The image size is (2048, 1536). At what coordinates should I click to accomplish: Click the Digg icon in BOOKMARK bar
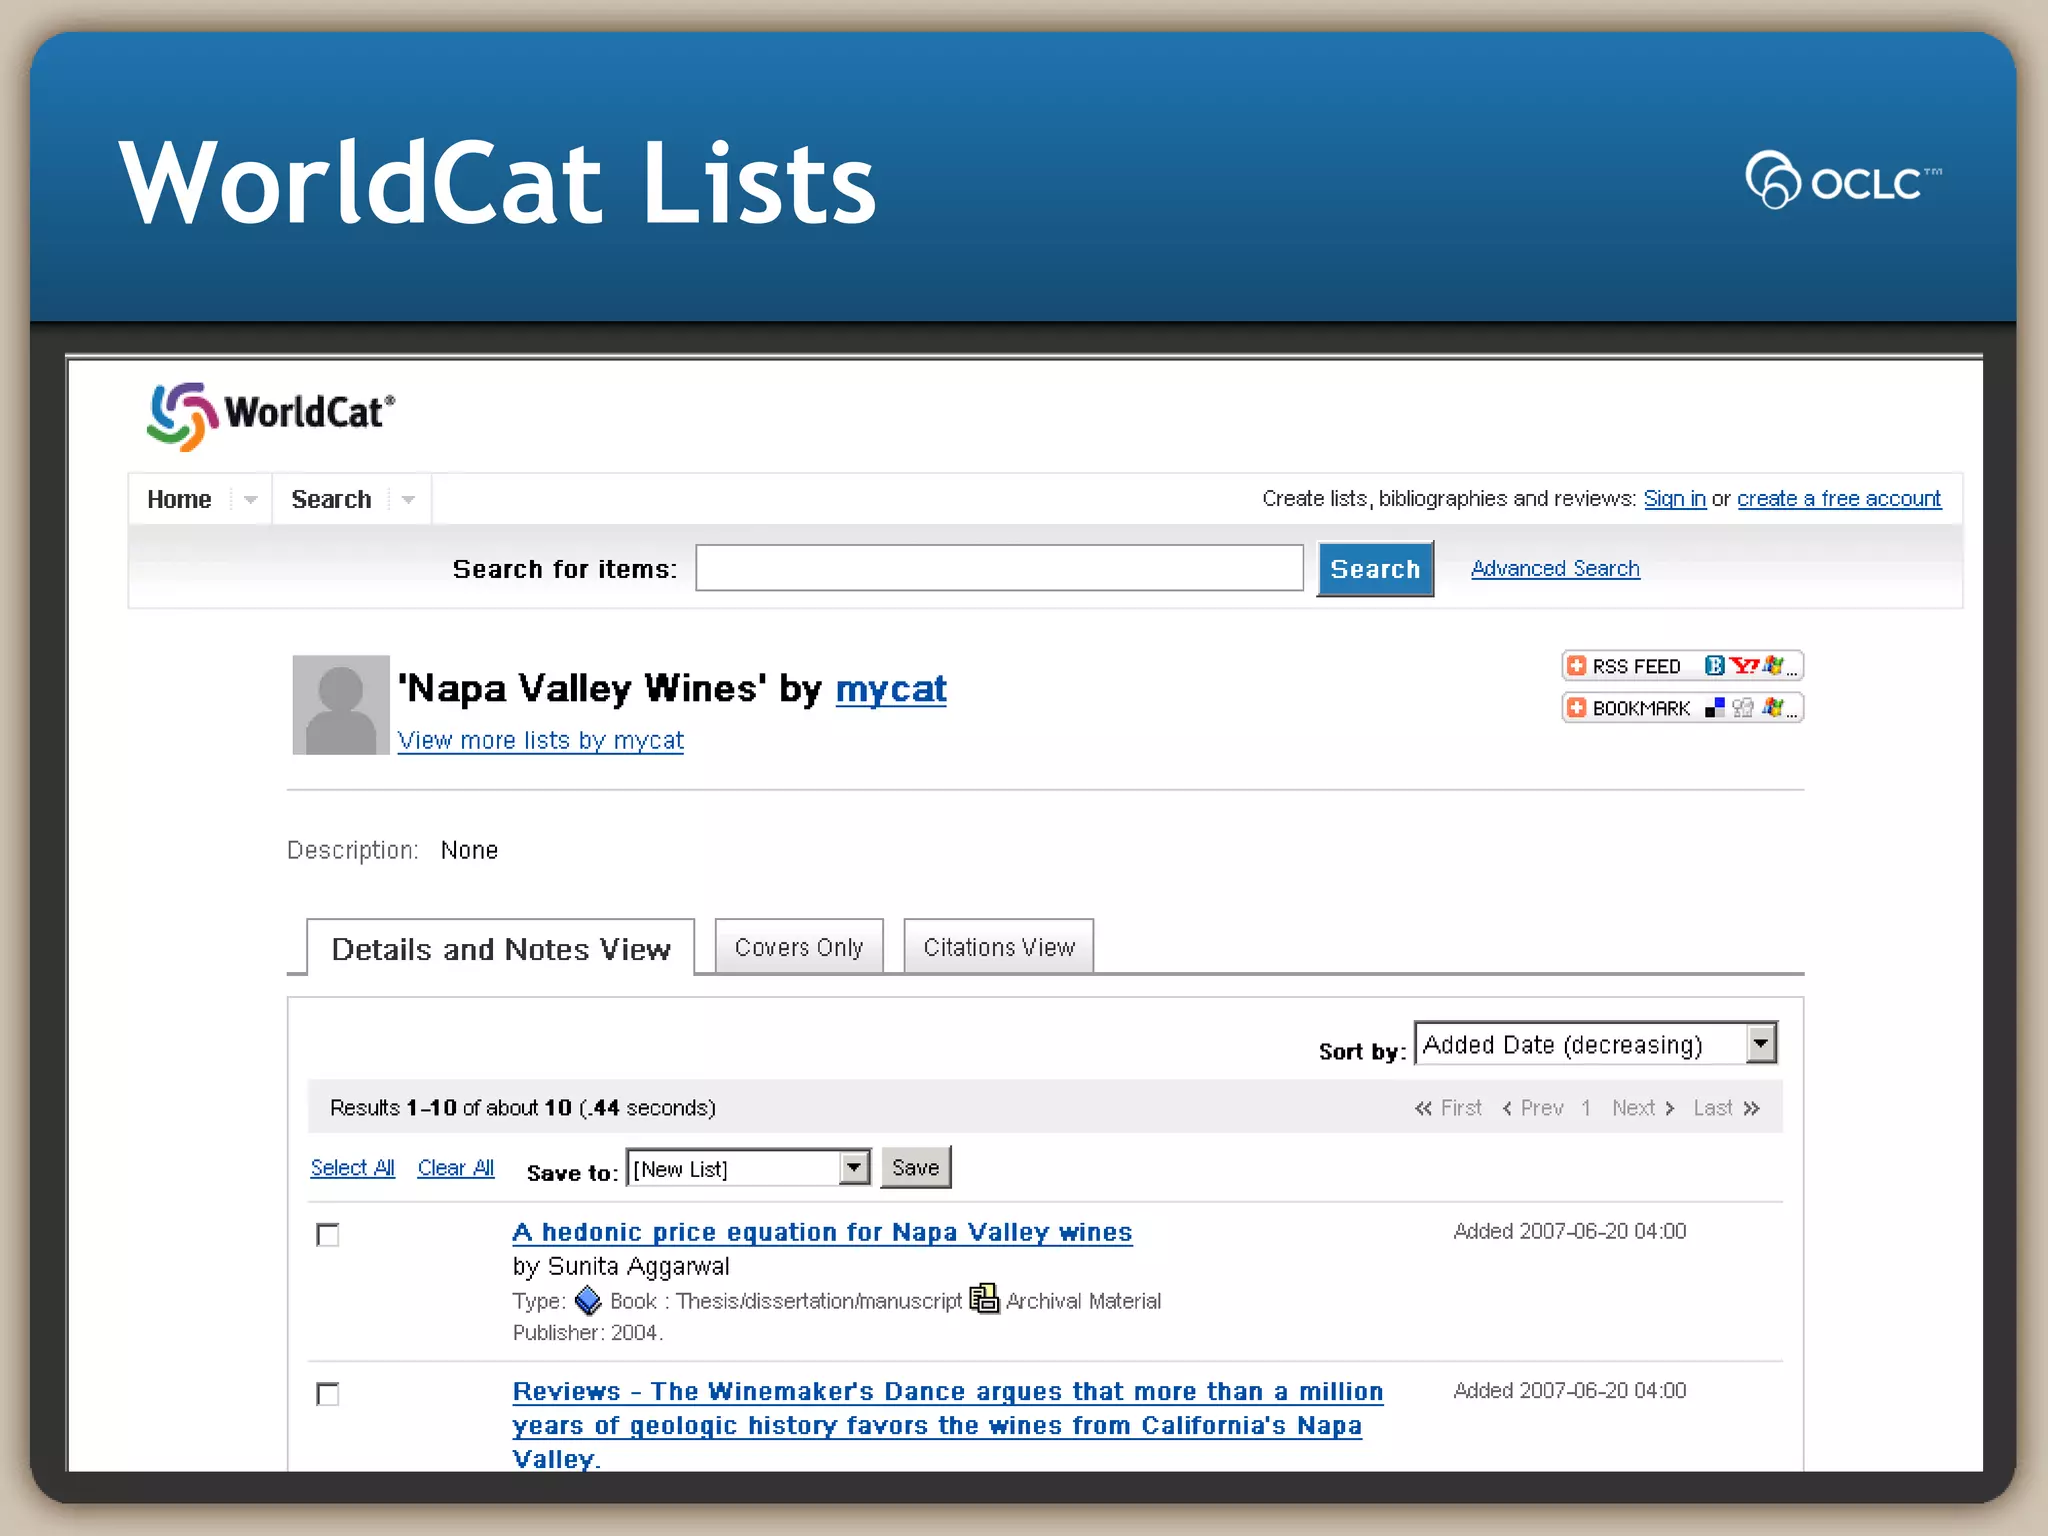(1743, 708)
